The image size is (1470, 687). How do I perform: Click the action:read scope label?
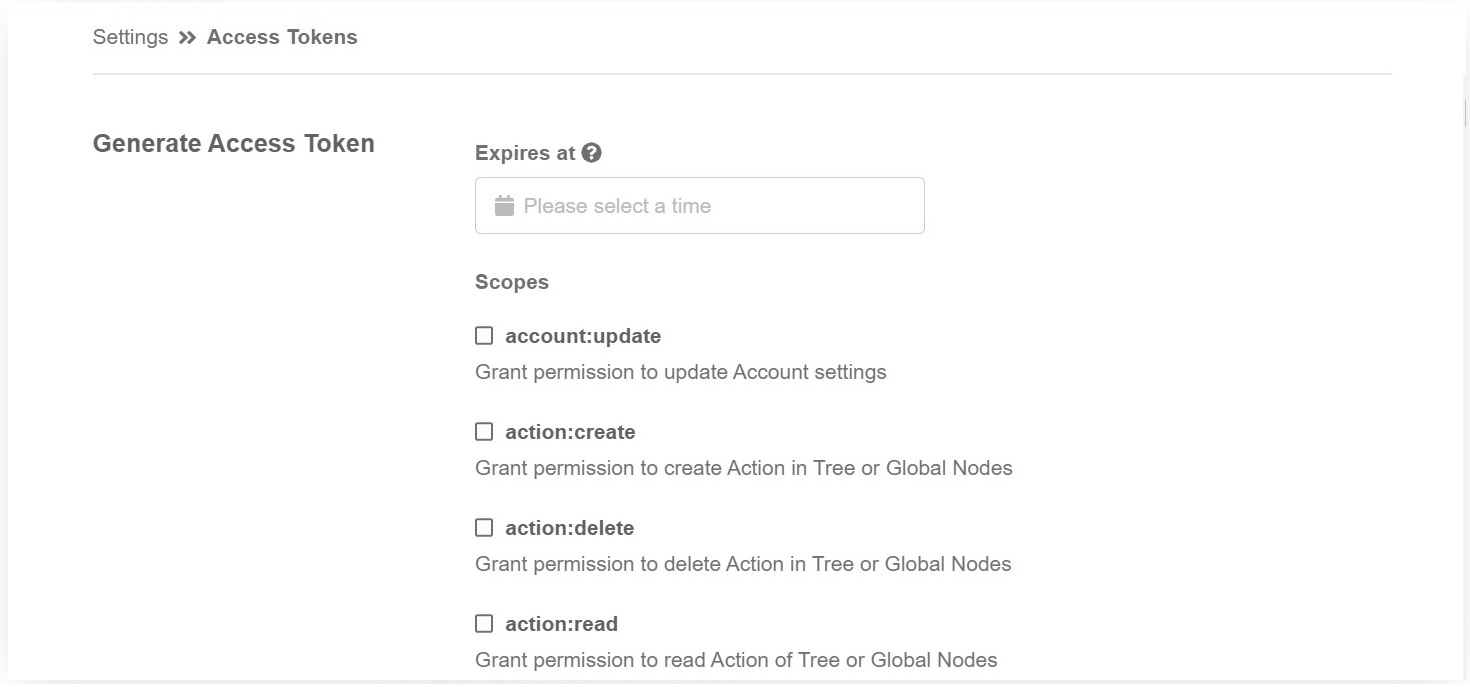[x=561, y=624]
